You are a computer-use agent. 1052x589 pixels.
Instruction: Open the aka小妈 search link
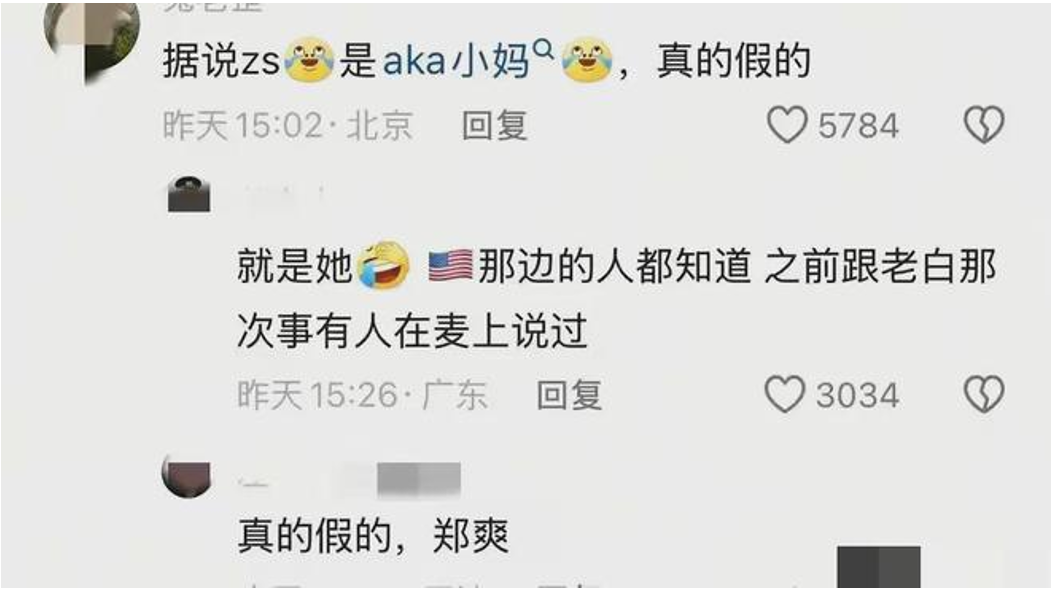pyautogui.click(x=456, y=60)
